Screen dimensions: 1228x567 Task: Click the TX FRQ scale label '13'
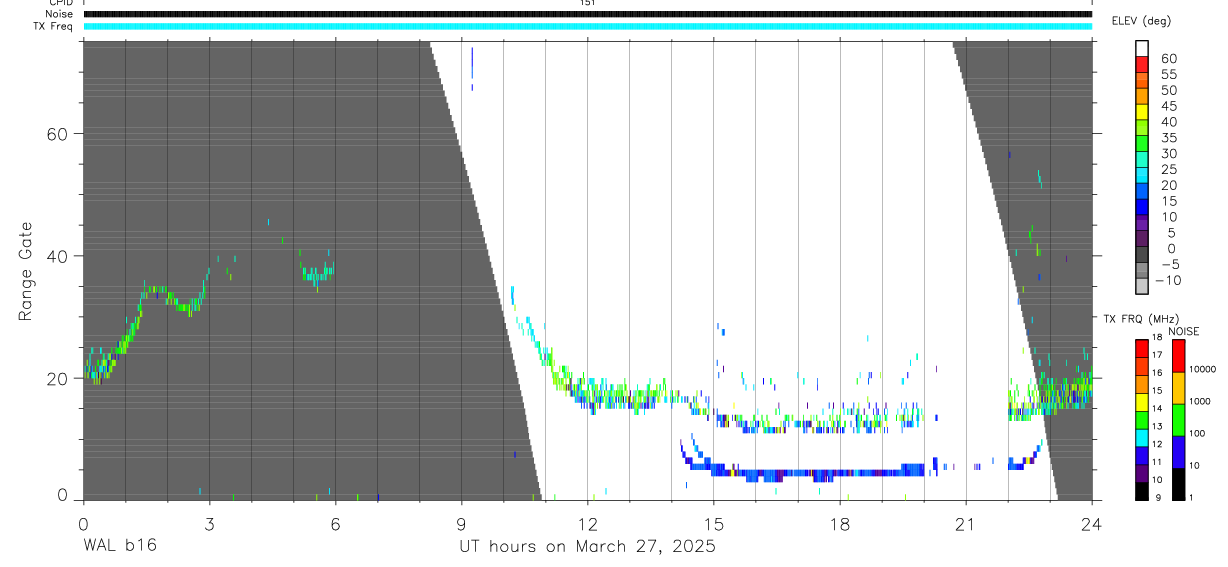pos(1157,426)
